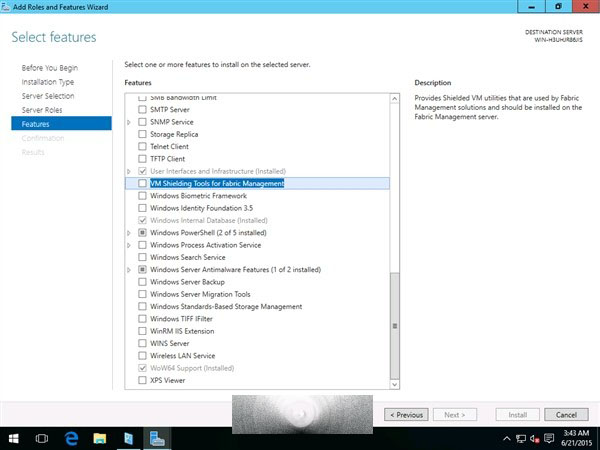Click the wizard title bar icon

5,7
